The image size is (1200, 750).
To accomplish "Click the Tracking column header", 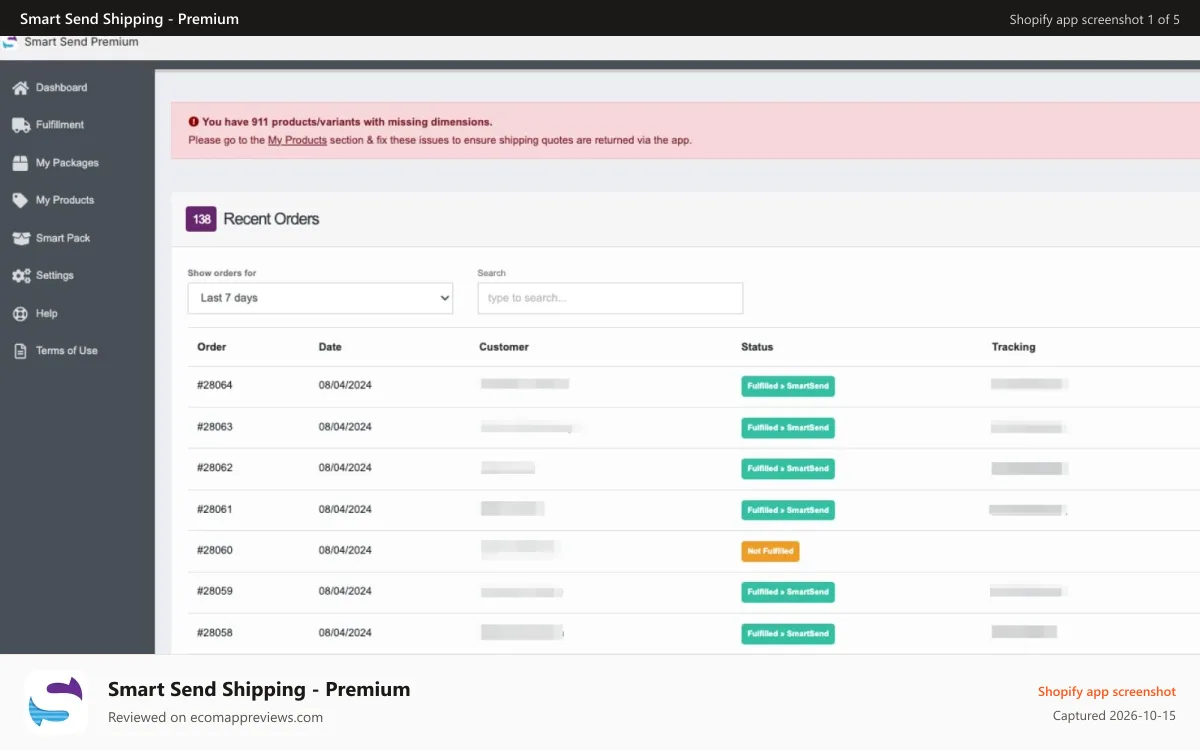I will point(1013,347).
